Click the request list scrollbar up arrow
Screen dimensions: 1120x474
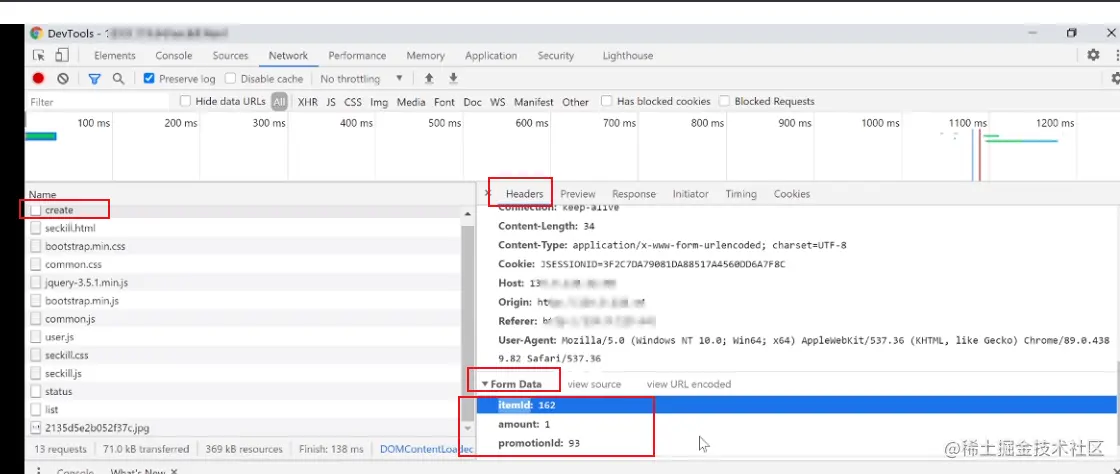(468, 214)
